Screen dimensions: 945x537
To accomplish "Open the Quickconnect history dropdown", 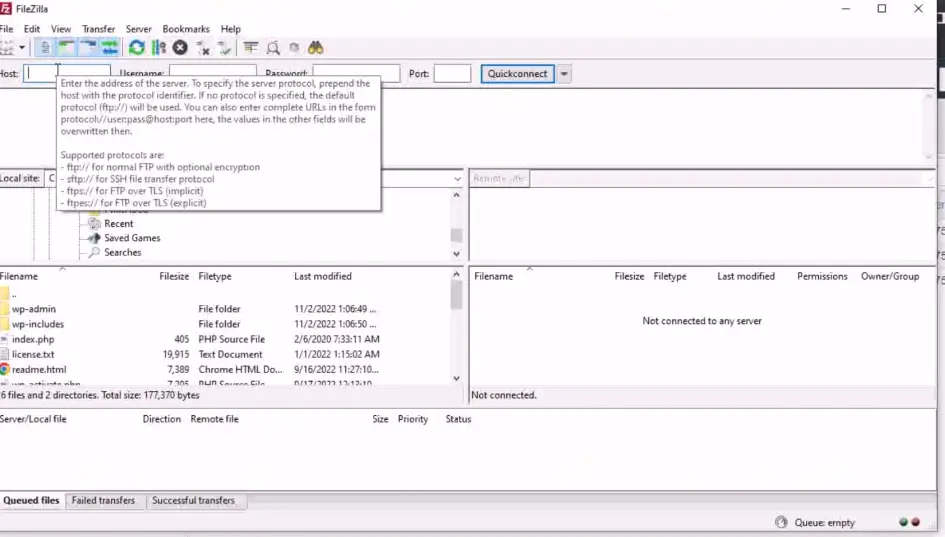I will (x=564, y=74).
